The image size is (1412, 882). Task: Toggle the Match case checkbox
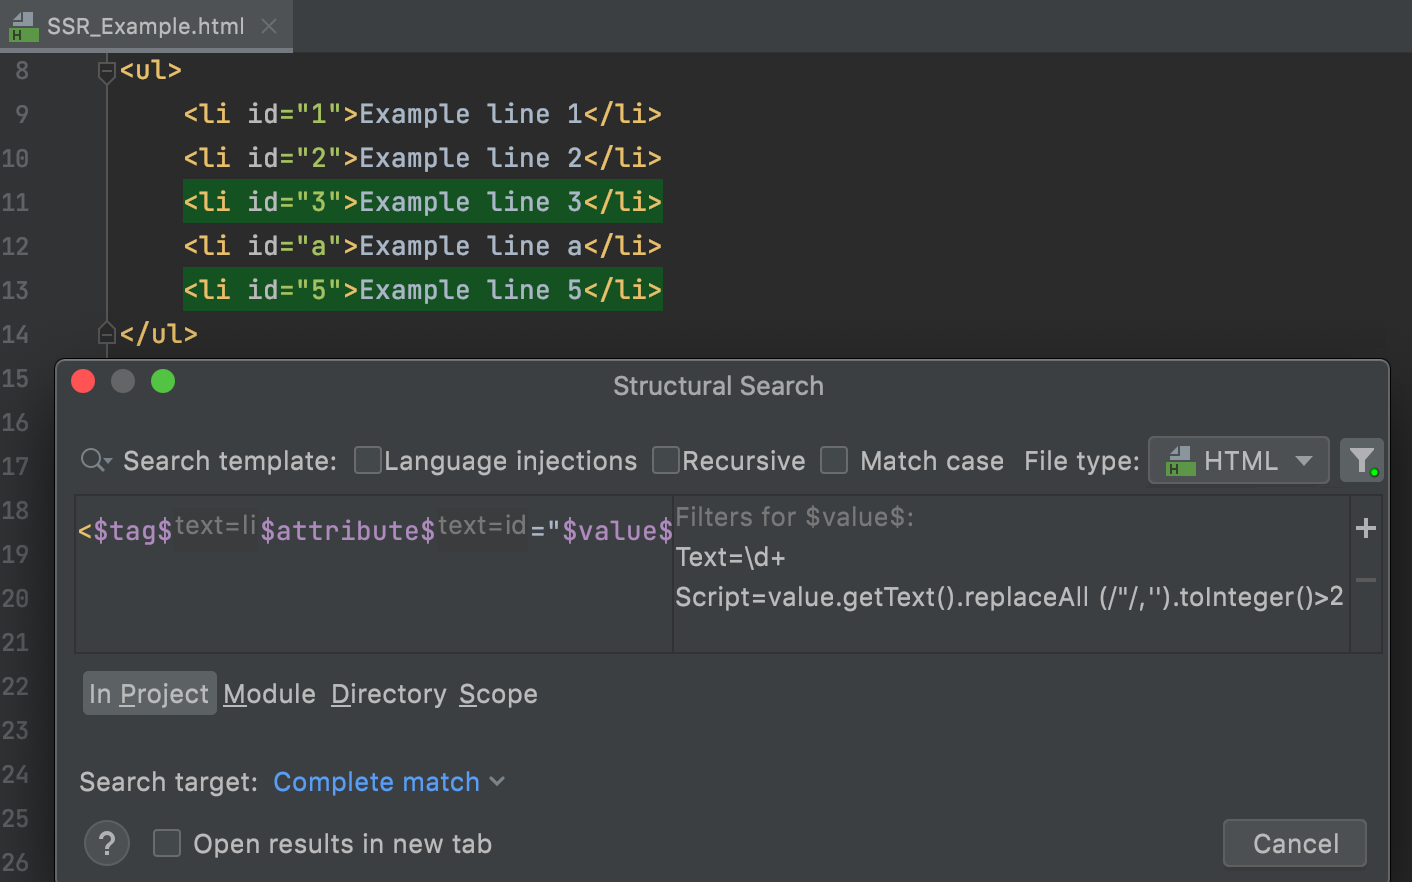coord(834,460)
